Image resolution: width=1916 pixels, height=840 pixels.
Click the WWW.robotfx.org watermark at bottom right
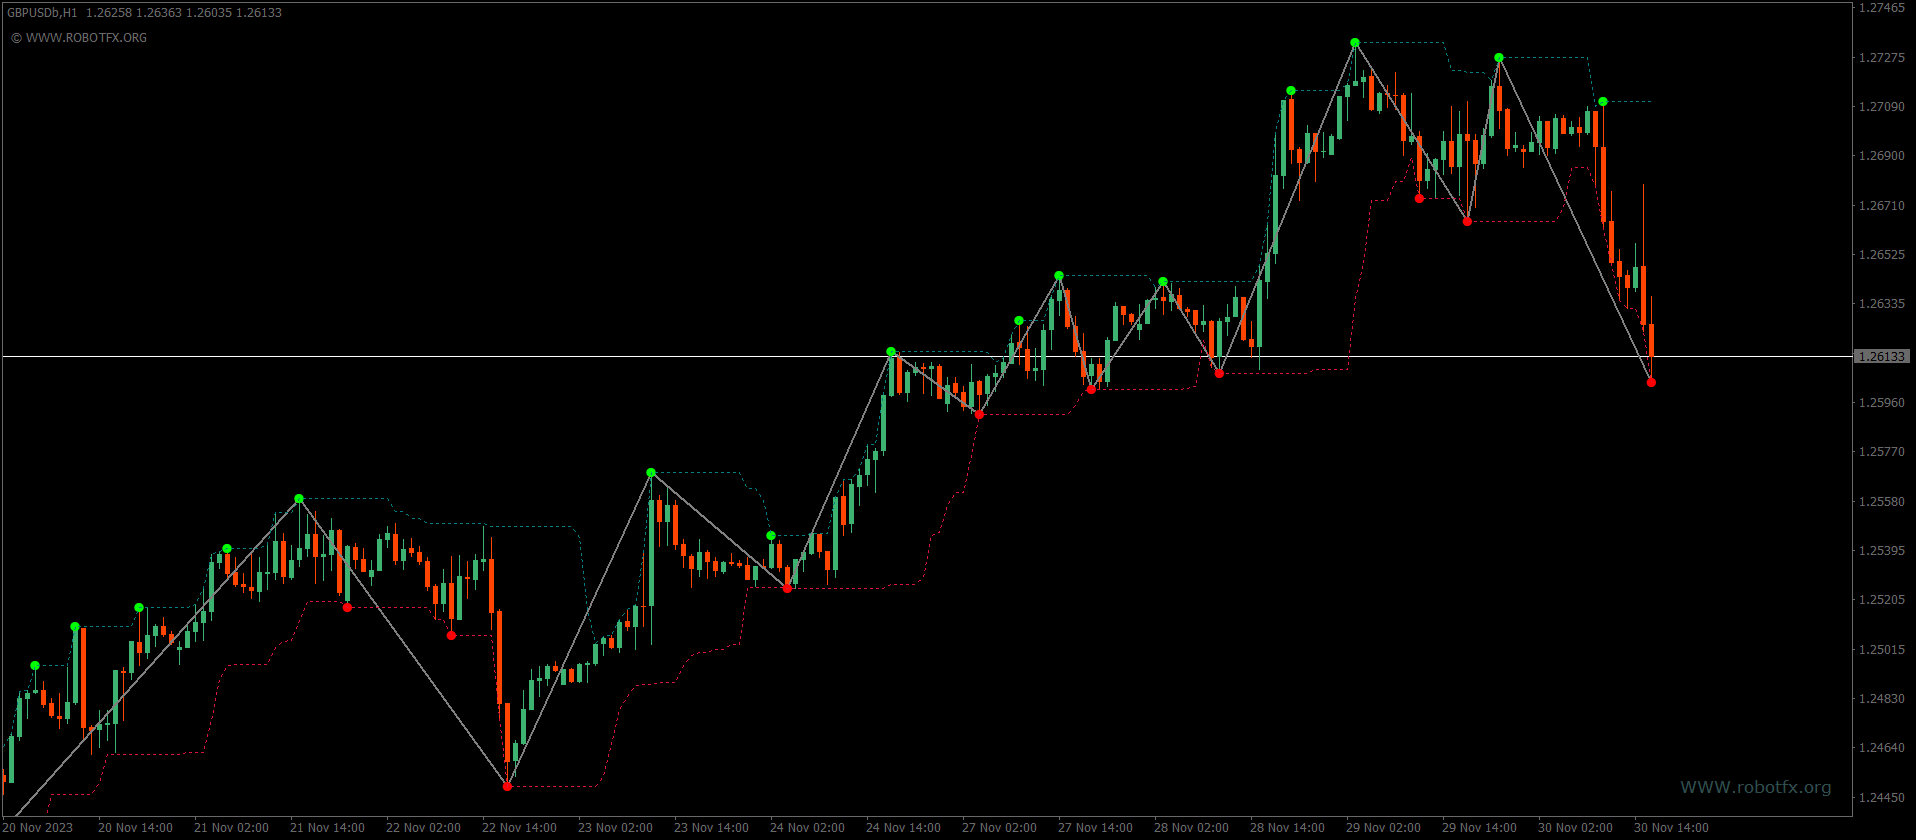point(1756,787)
